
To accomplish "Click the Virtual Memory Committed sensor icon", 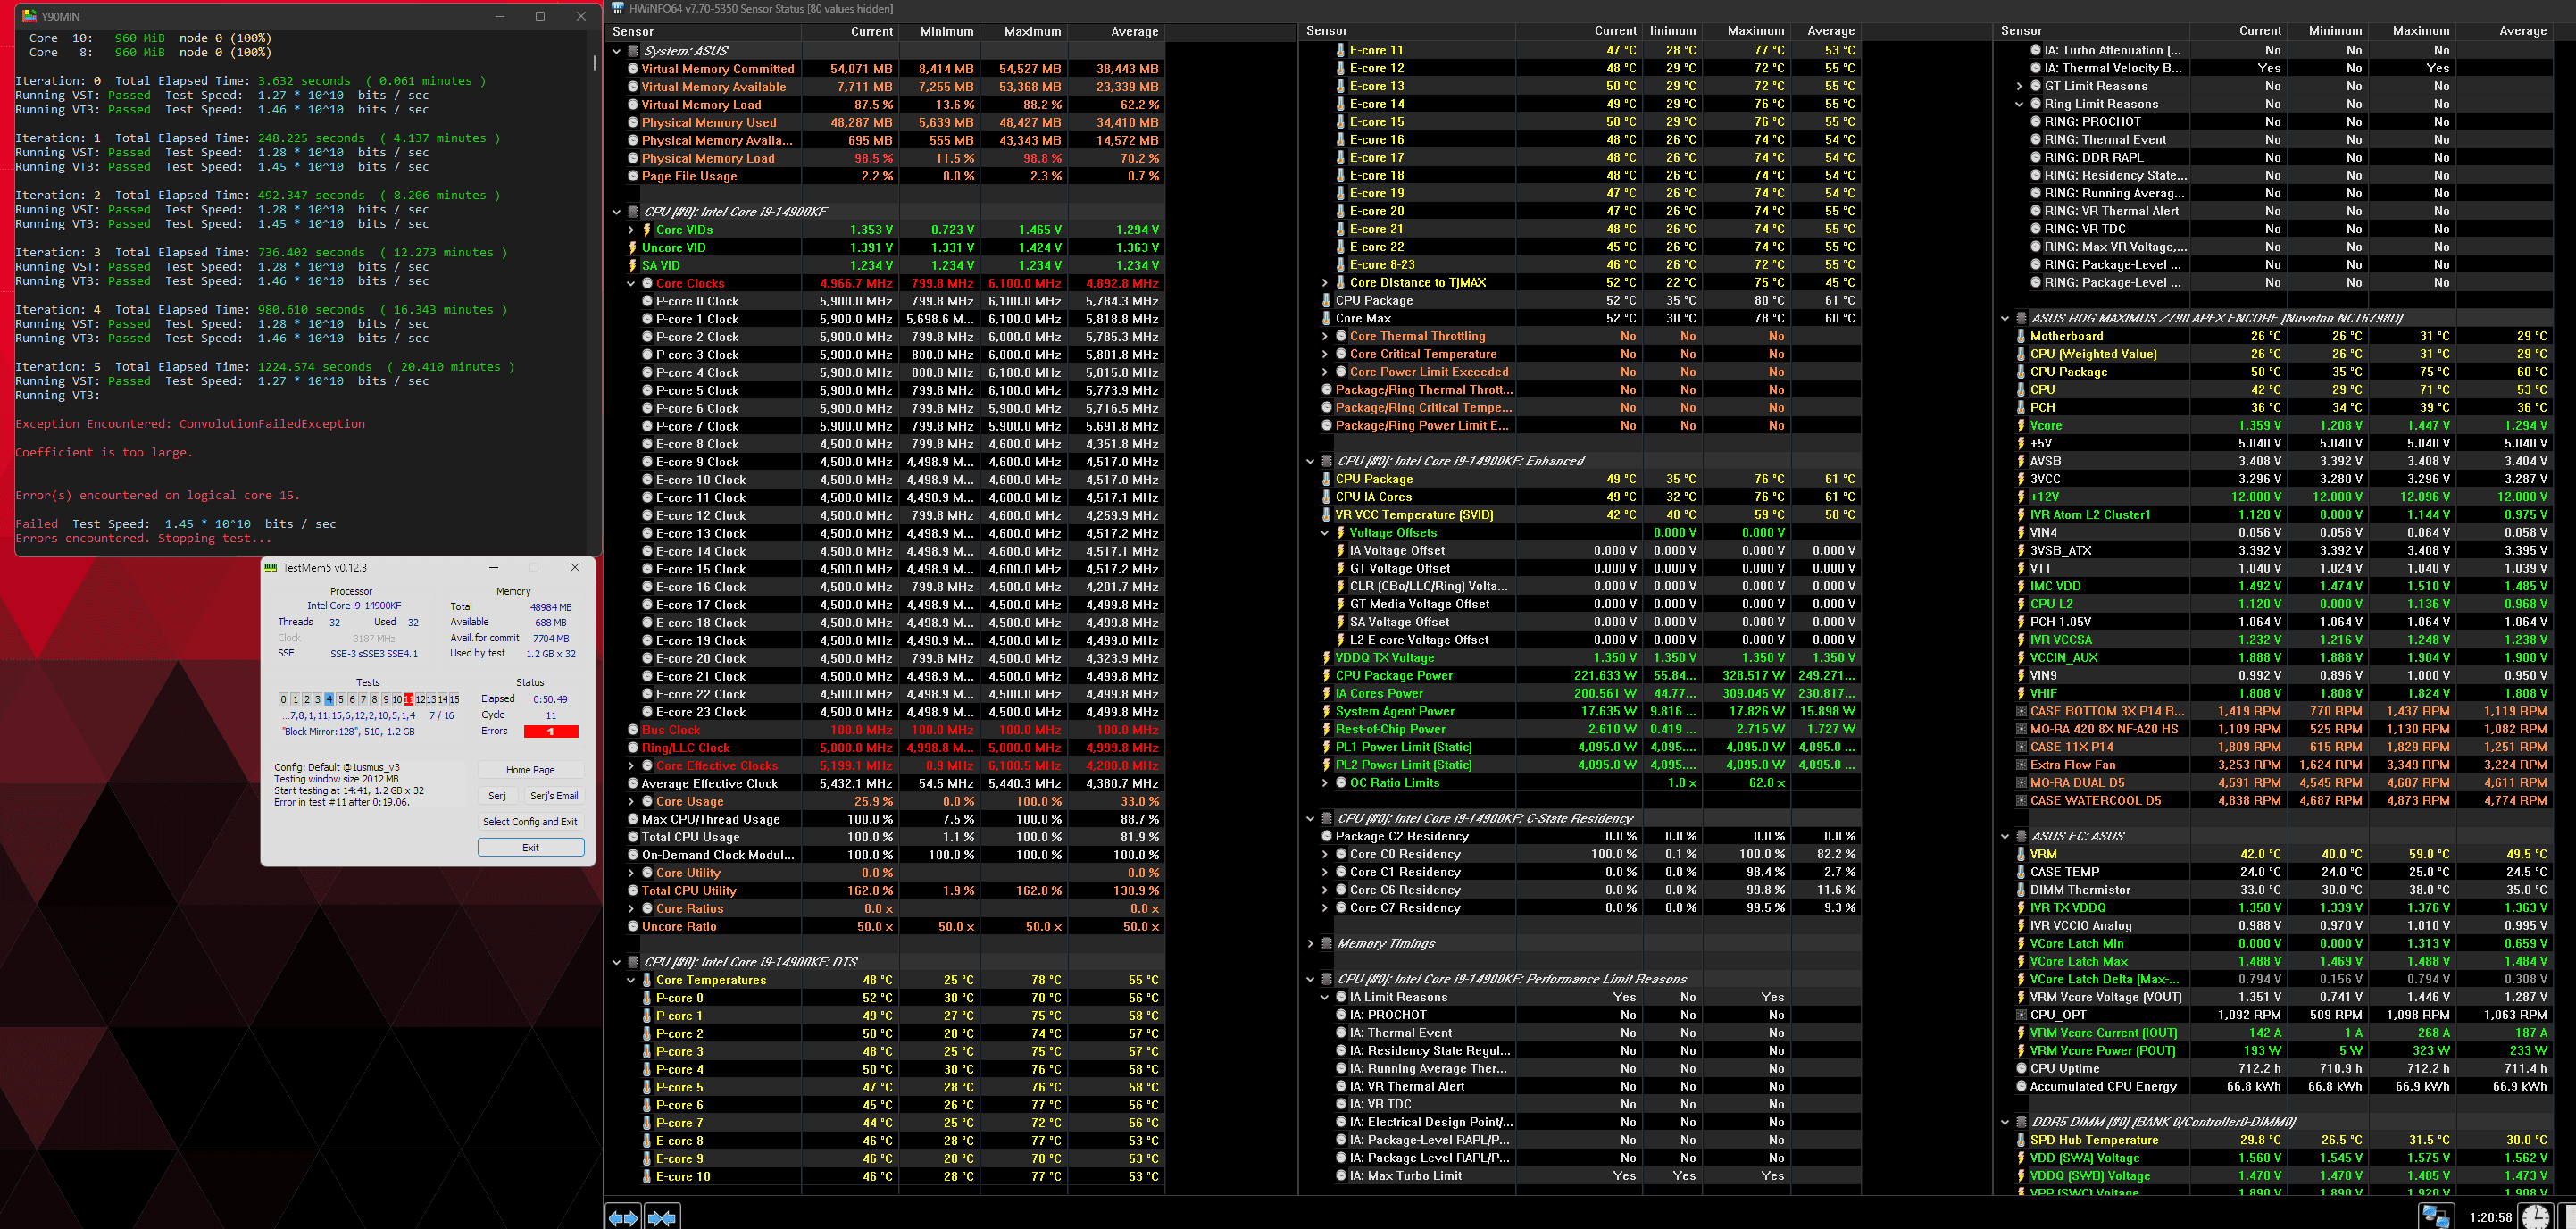I will coord(633,69).
